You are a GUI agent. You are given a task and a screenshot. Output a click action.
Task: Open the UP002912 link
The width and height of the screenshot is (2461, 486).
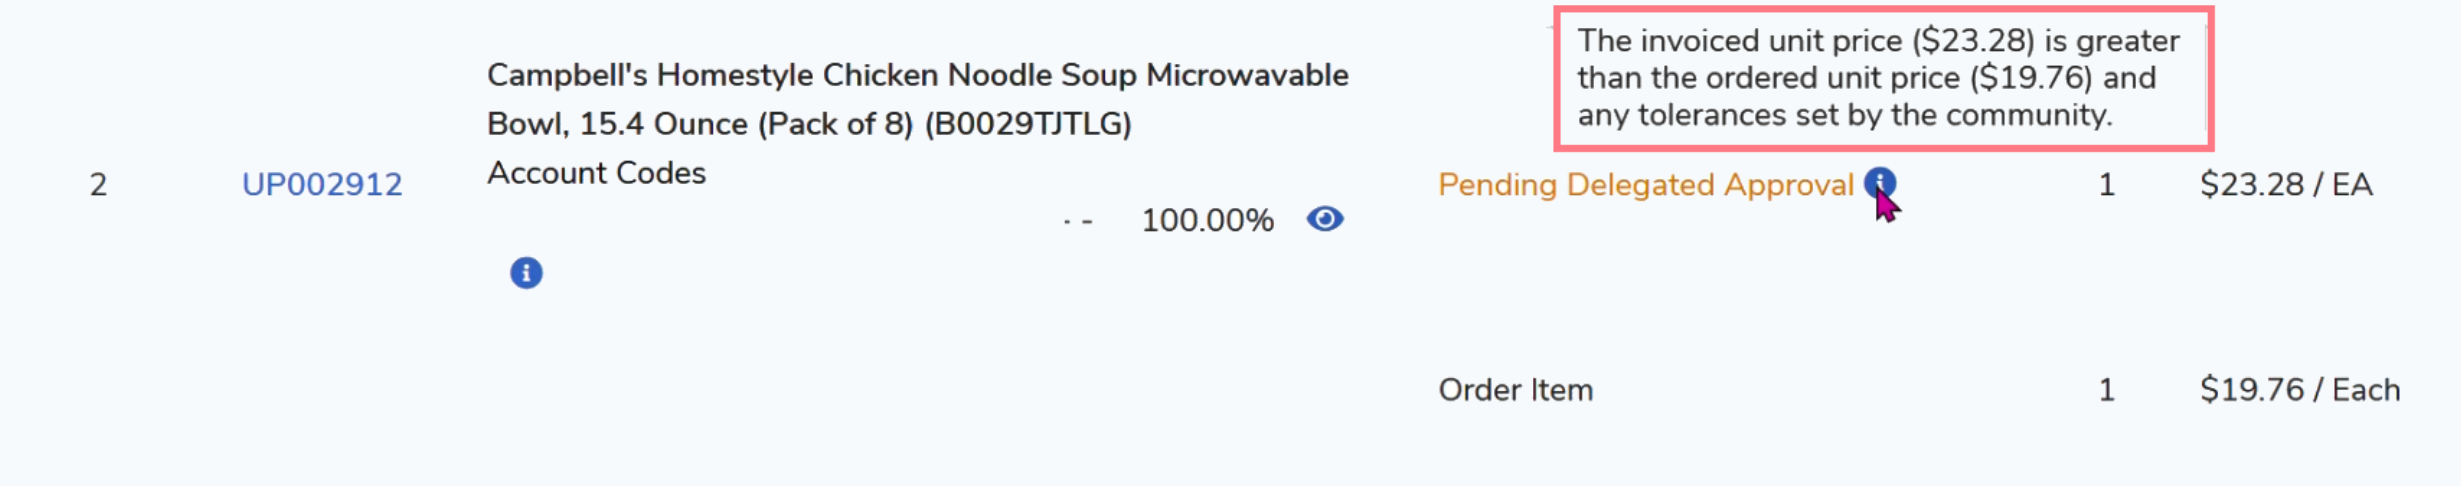coord(322,184)
